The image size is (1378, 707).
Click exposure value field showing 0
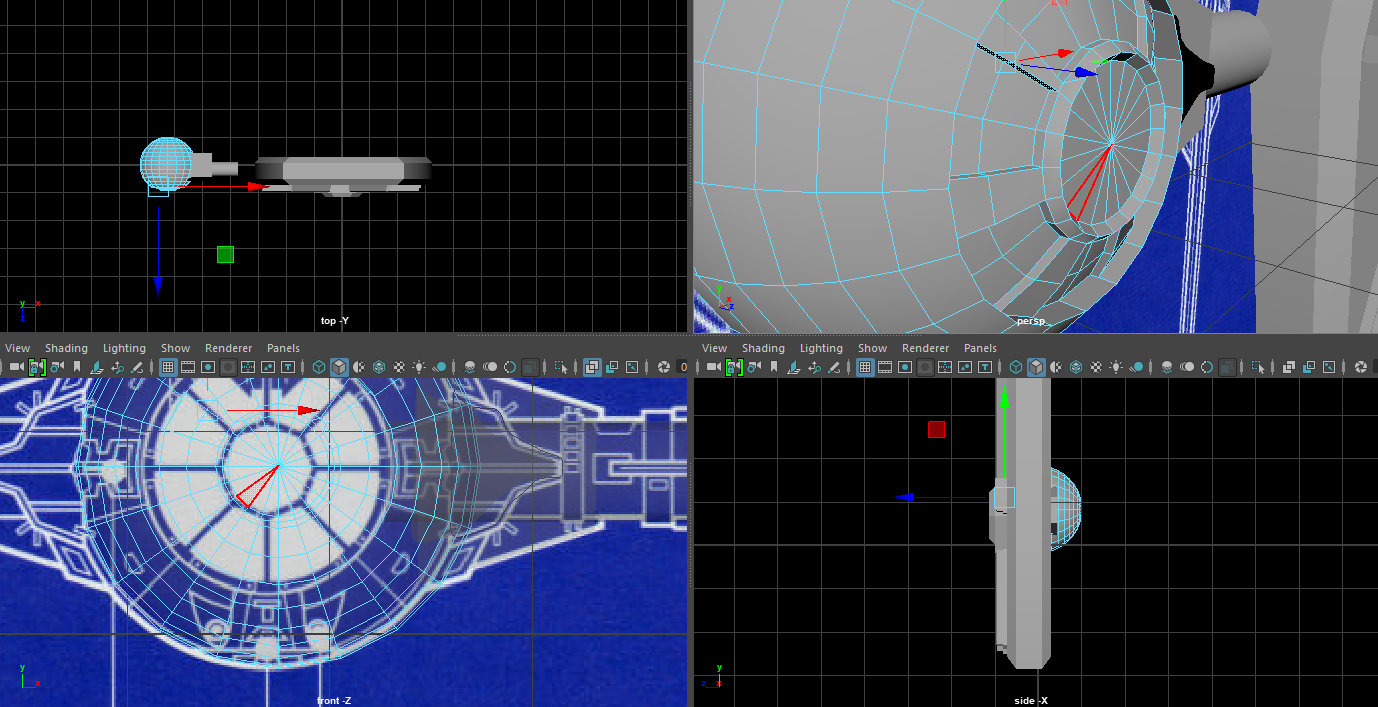(x=683, y=367)
